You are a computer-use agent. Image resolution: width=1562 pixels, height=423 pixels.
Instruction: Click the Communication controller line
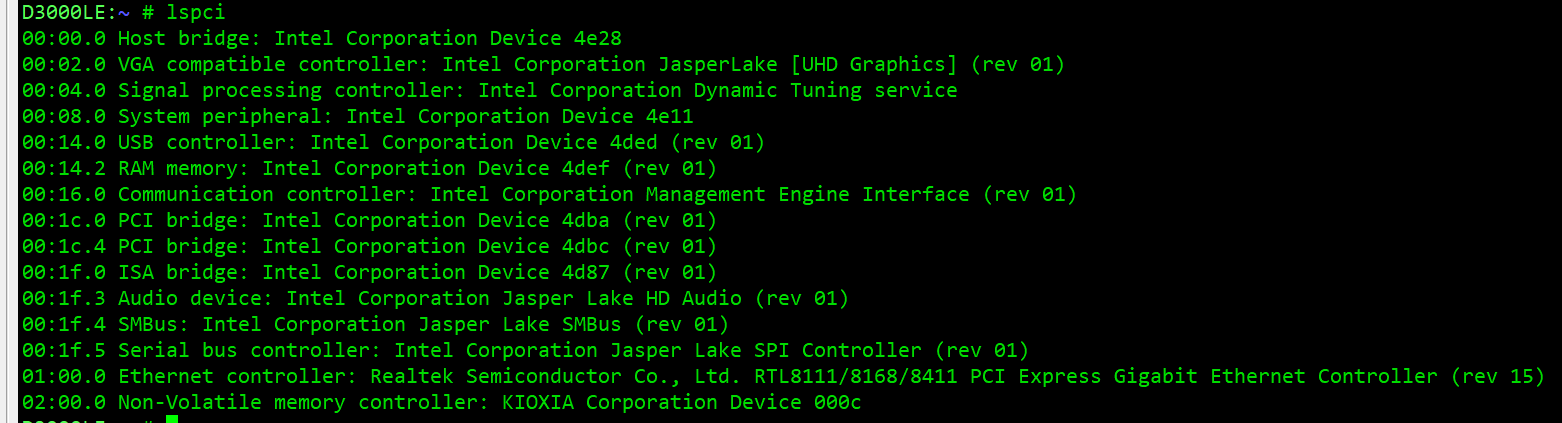click(549, 195)
